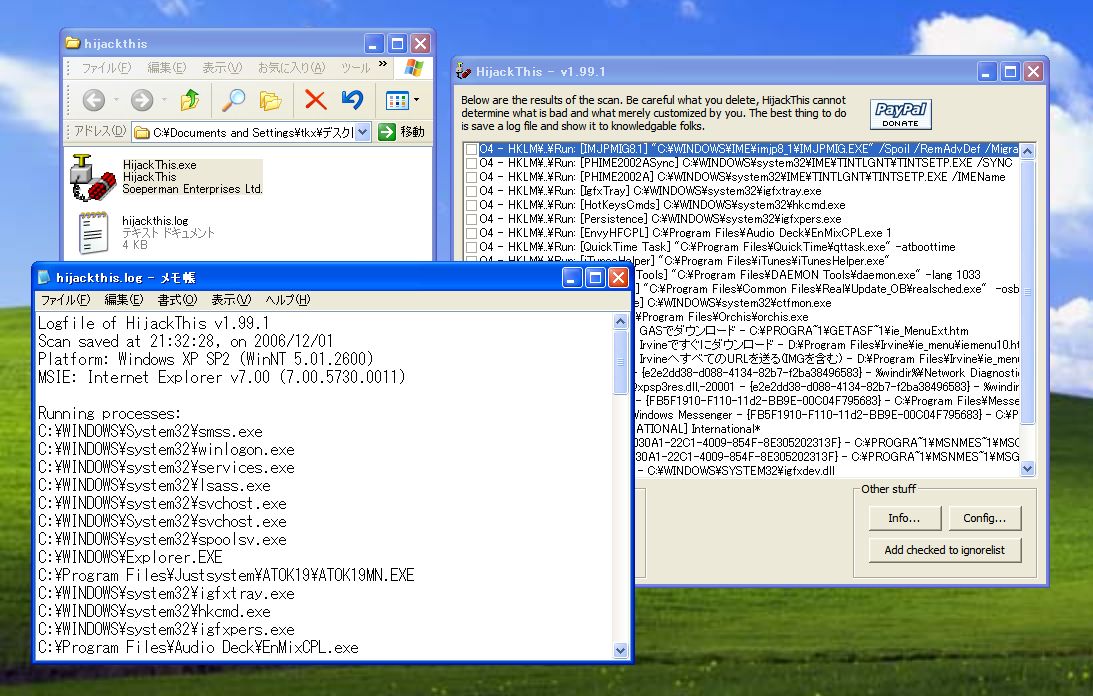Open 書式(O) menu in Notepad
The height and width of the screenshot is (696, 1093).
177,300
